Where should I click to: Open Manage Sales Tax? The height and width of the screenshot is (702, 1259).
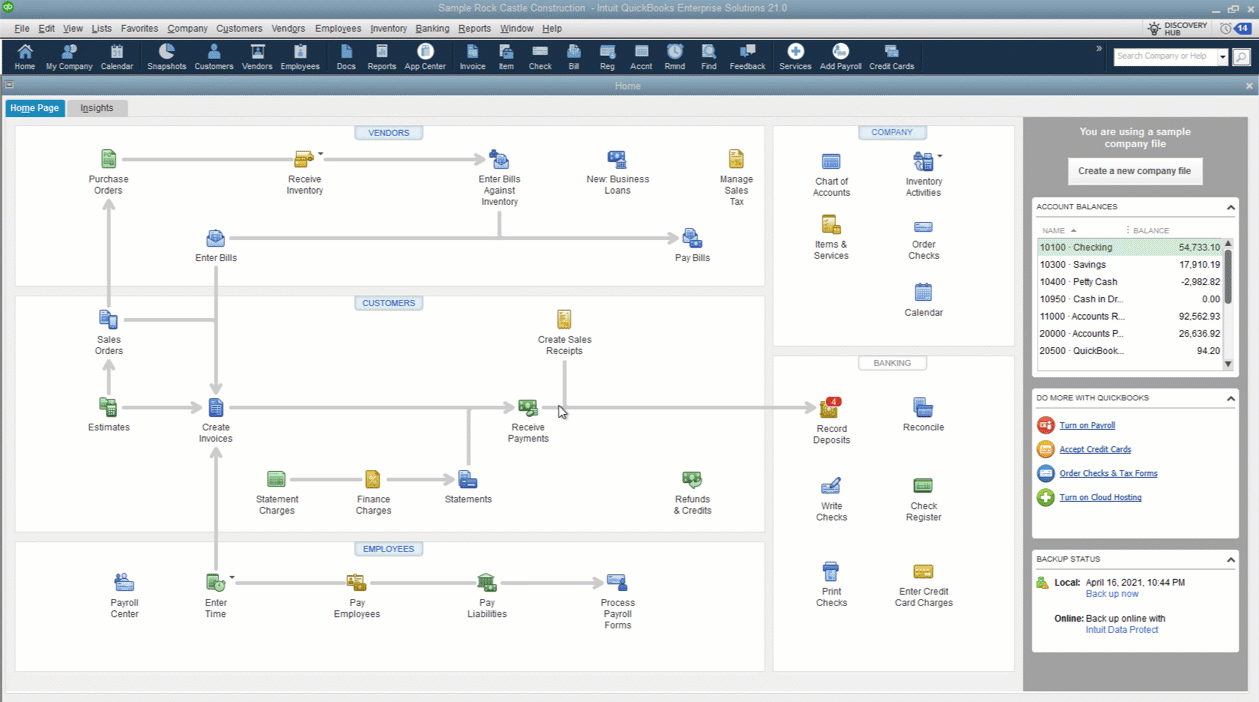point(736,159)
